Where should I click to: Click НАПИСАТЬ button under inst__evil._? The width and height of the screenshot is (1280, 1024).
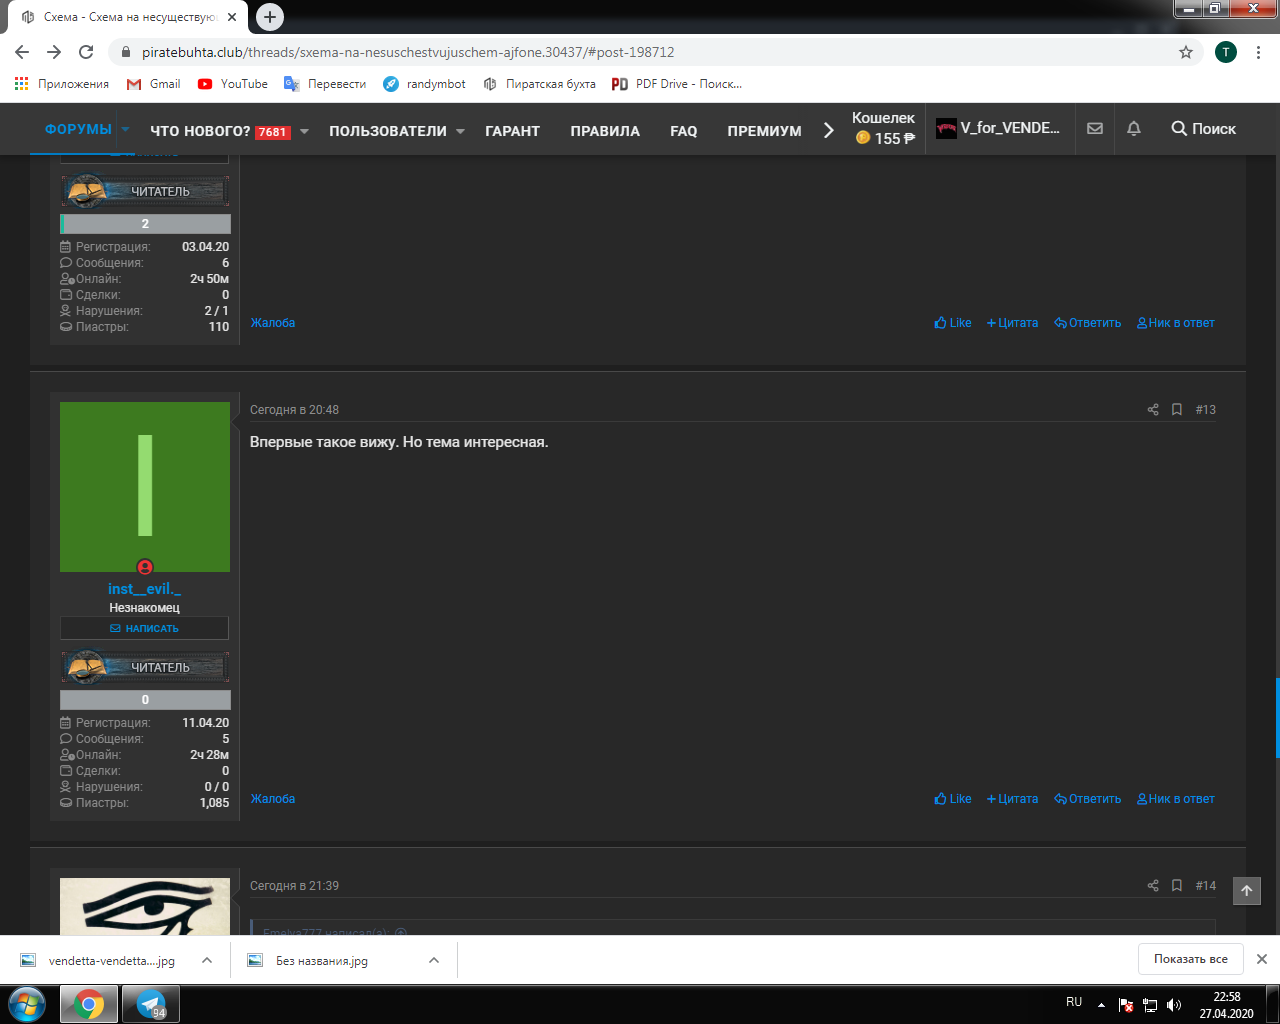click(145, 628)
